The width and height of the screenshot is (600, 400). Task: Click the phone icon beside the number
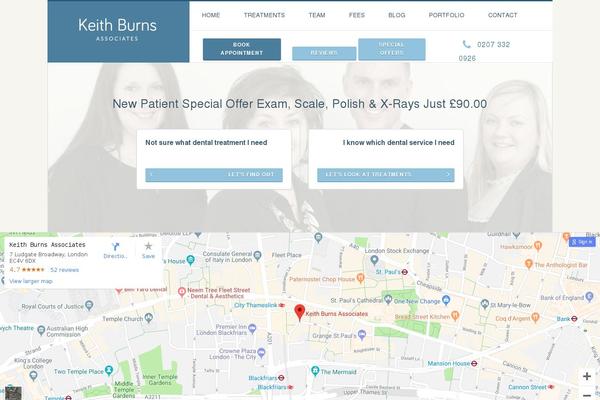tap(466, 44)
